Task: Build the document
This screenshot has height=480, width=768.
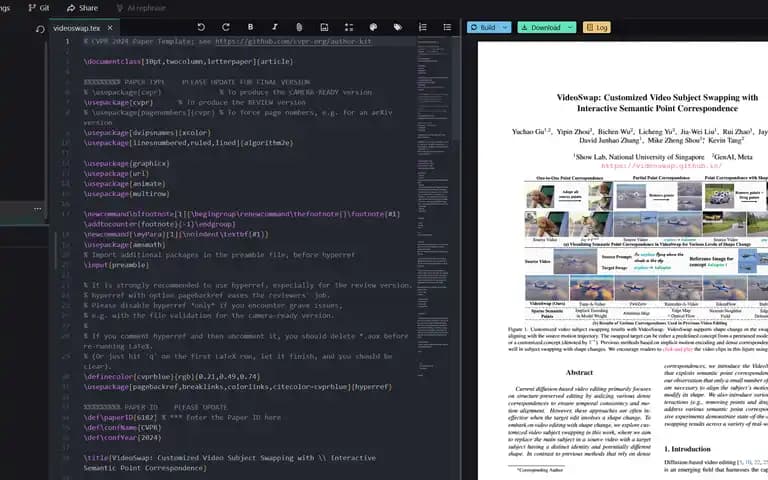Action: point(483,27)
